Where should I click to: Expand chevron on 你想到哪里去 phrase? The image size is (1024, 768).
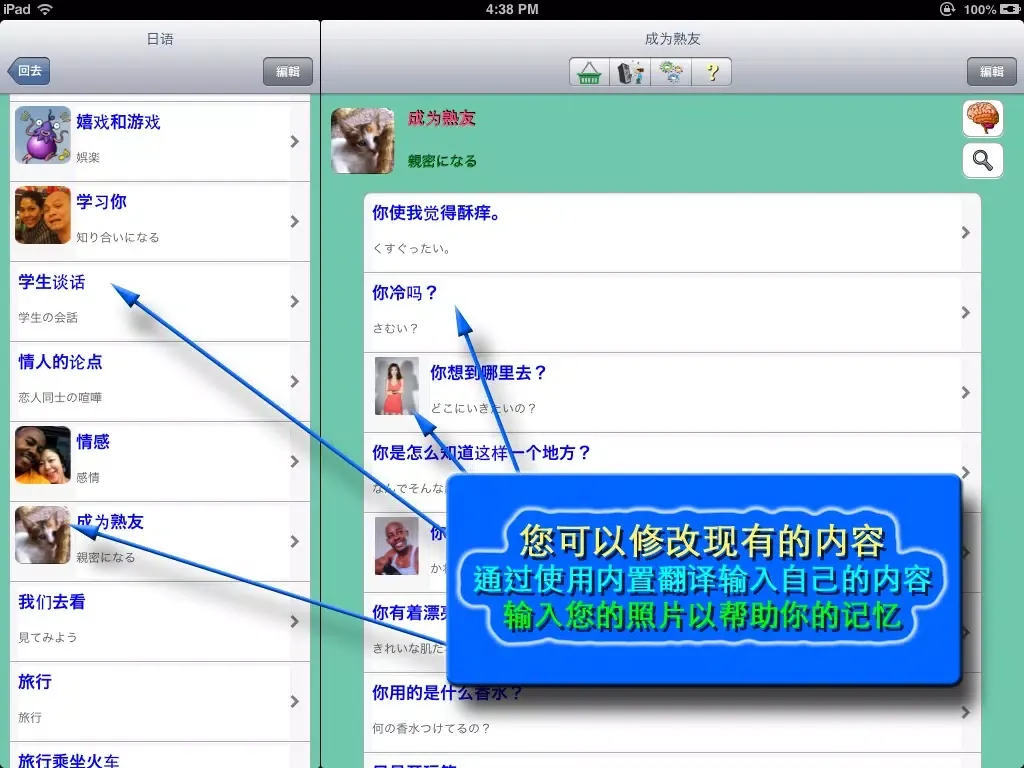(x=966, y=392)
